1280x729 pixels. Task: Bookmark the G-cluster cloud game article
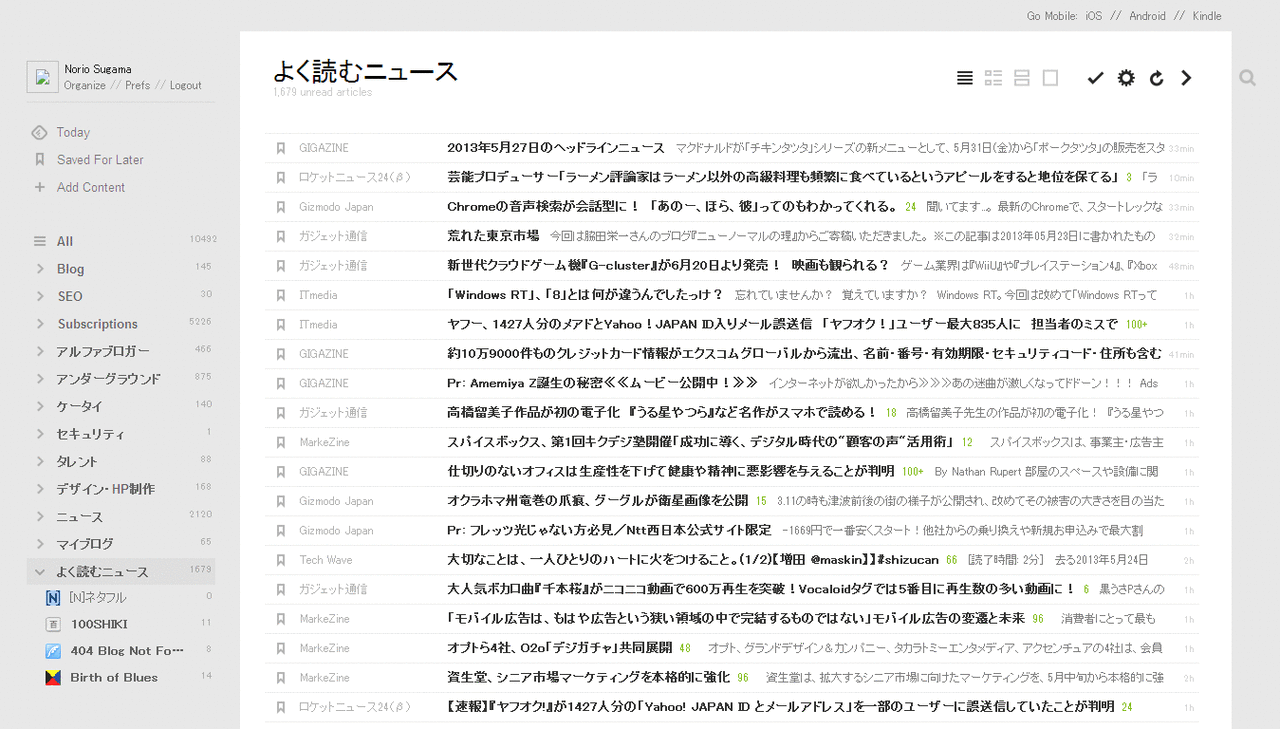coord(281,266)
